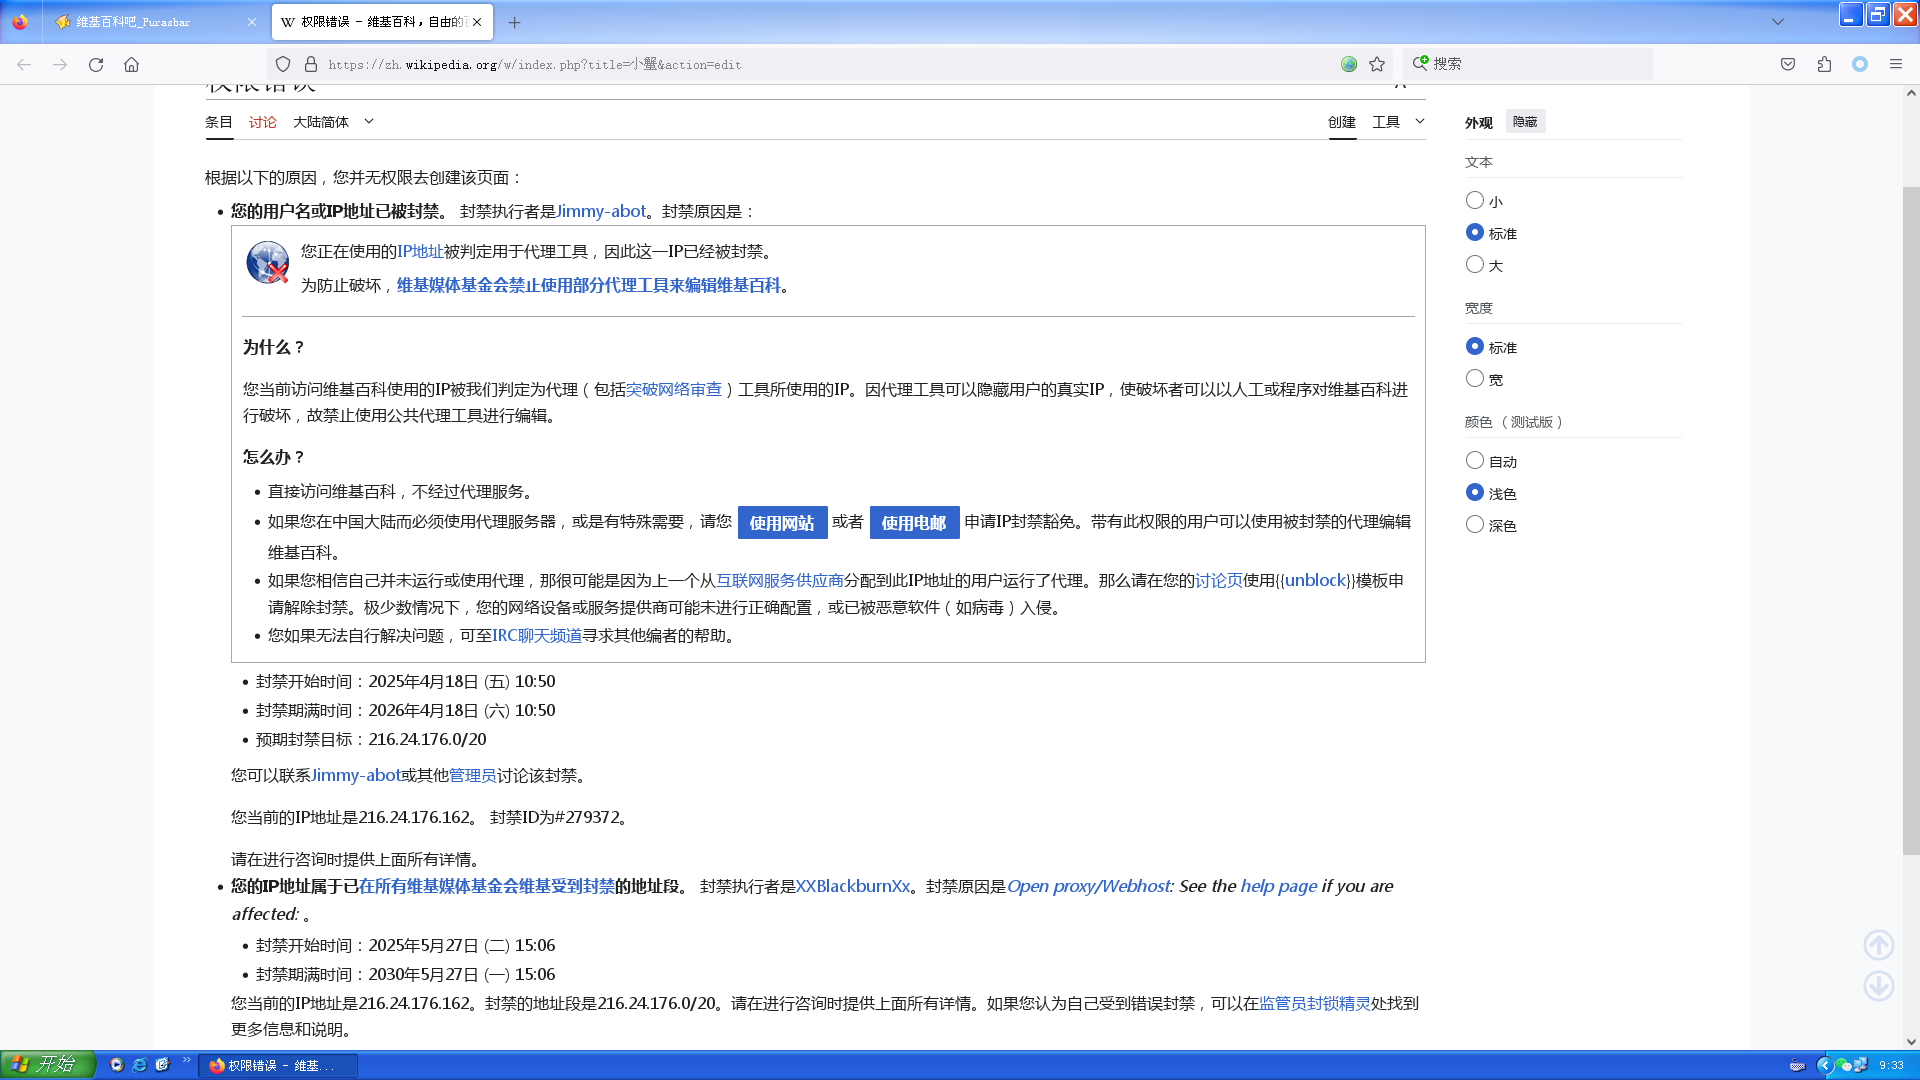Reload the current page
This screenshot has width=1920, height=1080.
(x=96, y=64)
